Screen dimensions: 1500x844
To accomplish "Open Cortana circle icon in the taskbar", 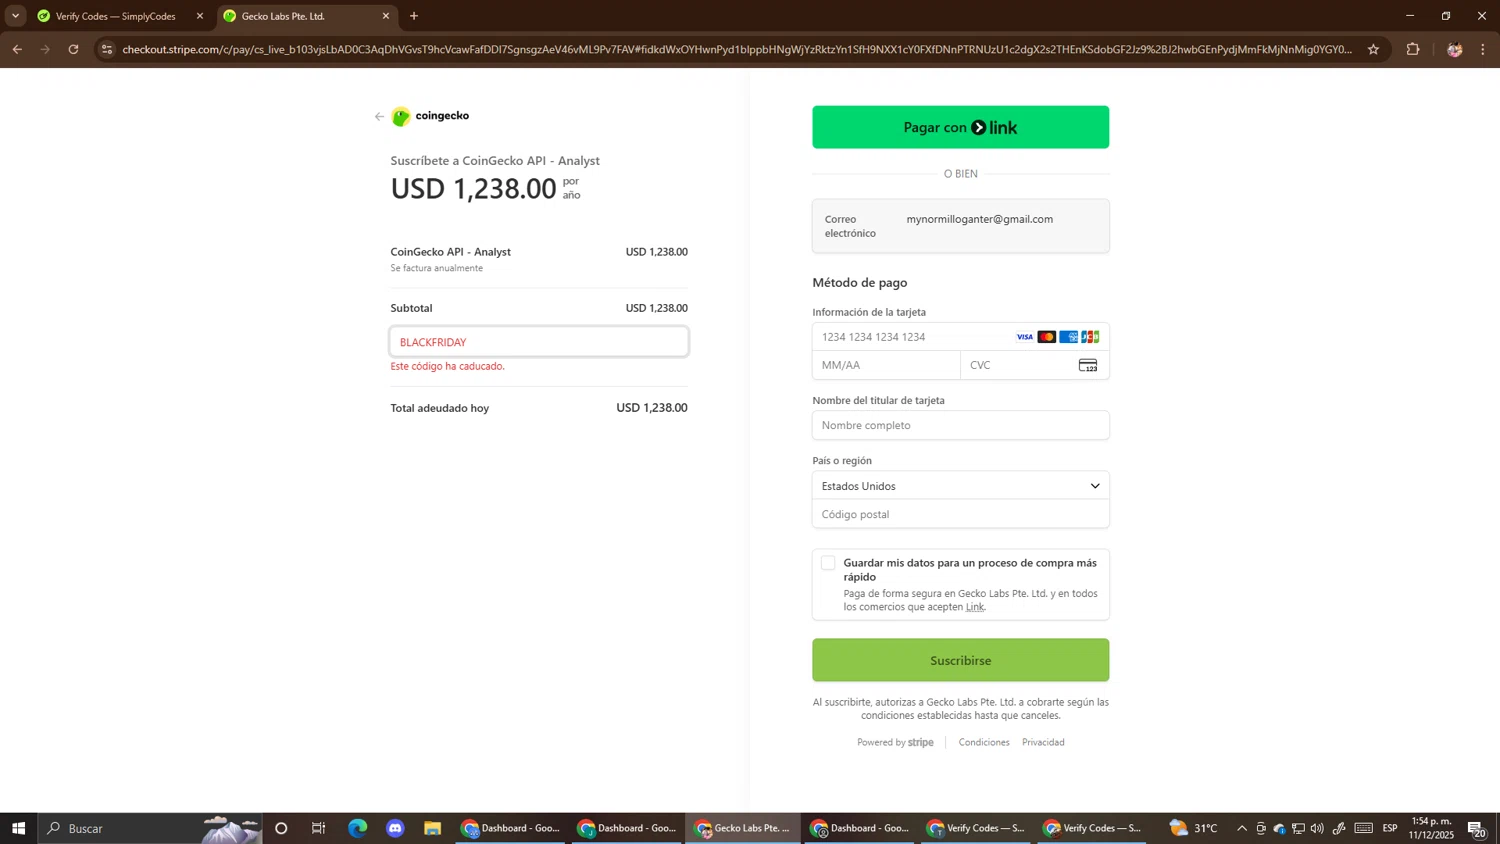I will 281,828.
